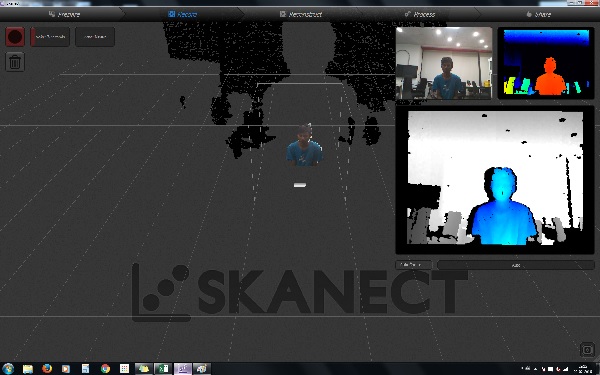This screenshot has width=600, height=375.
Task: Launch Firefox from the taskbar
Action: (47, 368)
